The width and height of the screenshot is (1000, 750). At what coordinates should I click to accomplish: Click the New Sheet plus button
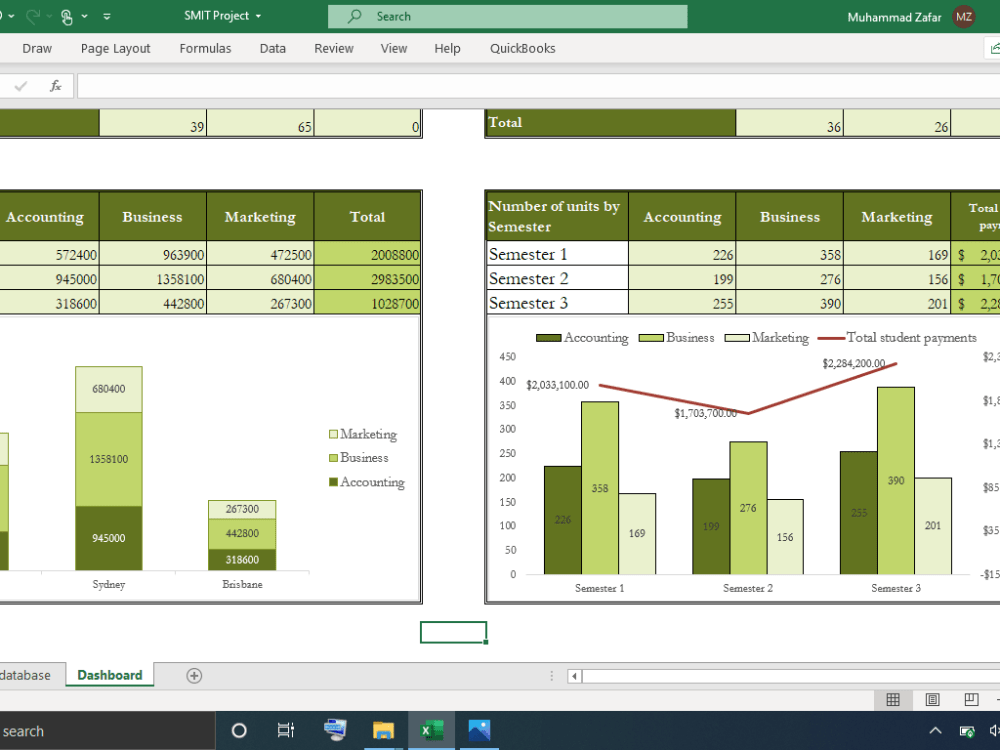[192, 675]
